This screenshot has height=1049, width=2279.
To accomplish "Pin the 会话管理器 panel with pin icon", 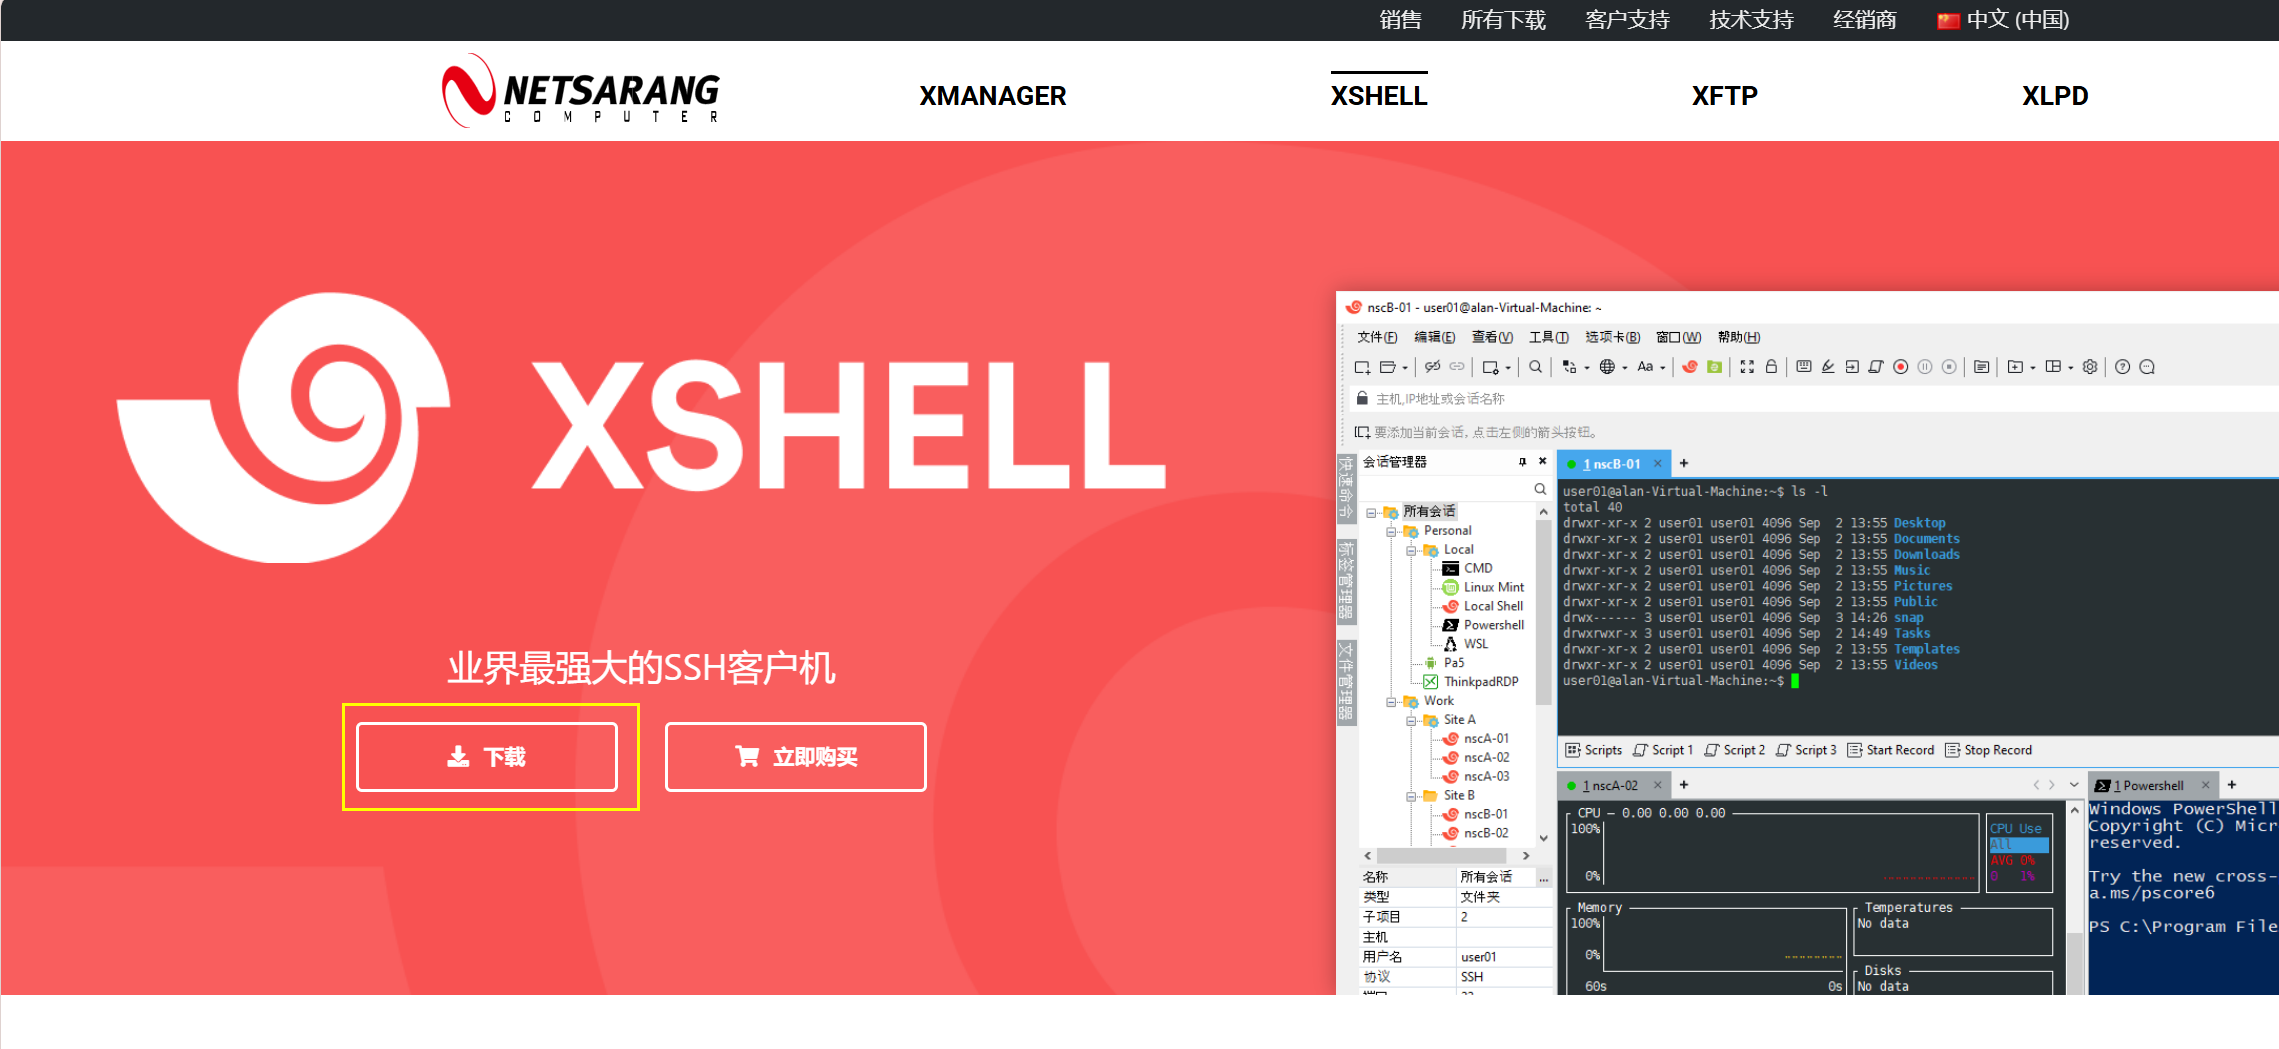I will [x=1522, y=462].
